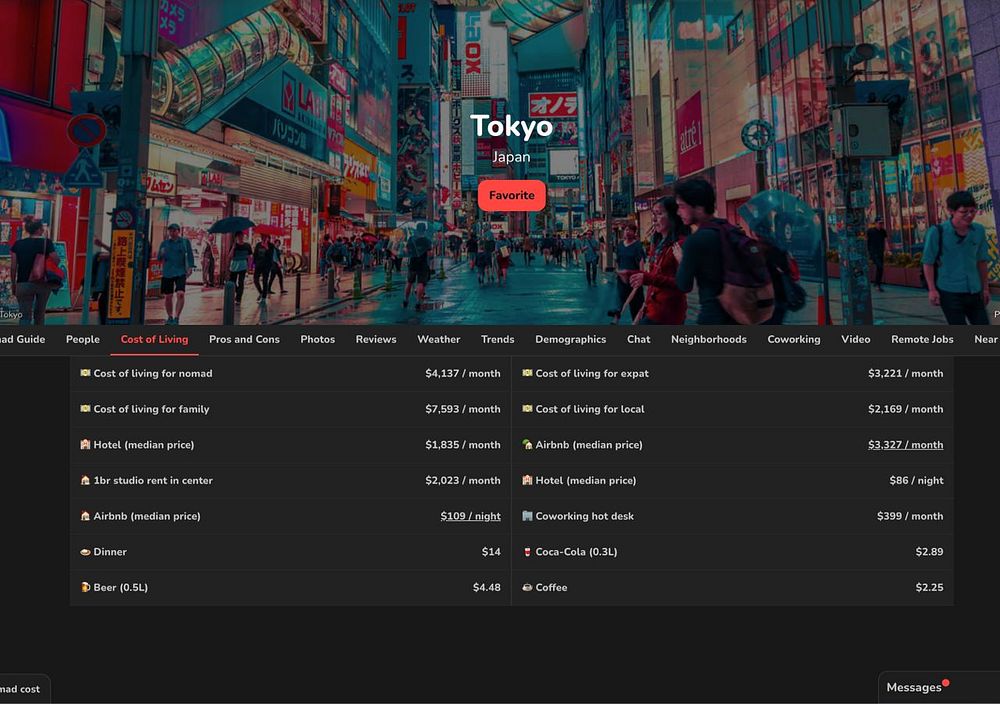Click the beer mug icon

point(85,588)
